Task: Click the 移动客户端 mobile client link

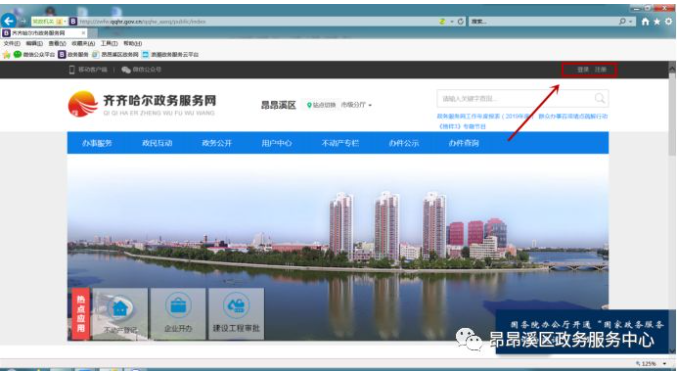Action: point(88,69)
